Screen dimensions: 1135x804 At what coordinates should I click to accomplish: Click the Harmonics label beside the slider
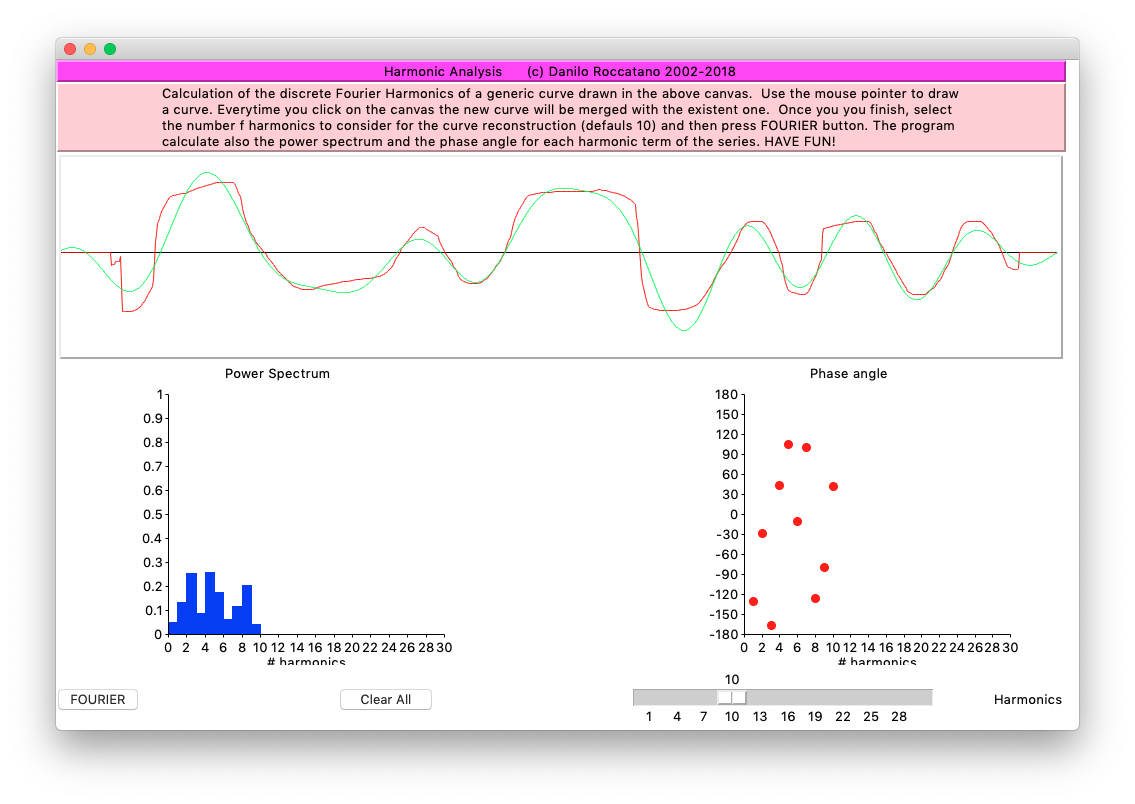coord(1027,700)
